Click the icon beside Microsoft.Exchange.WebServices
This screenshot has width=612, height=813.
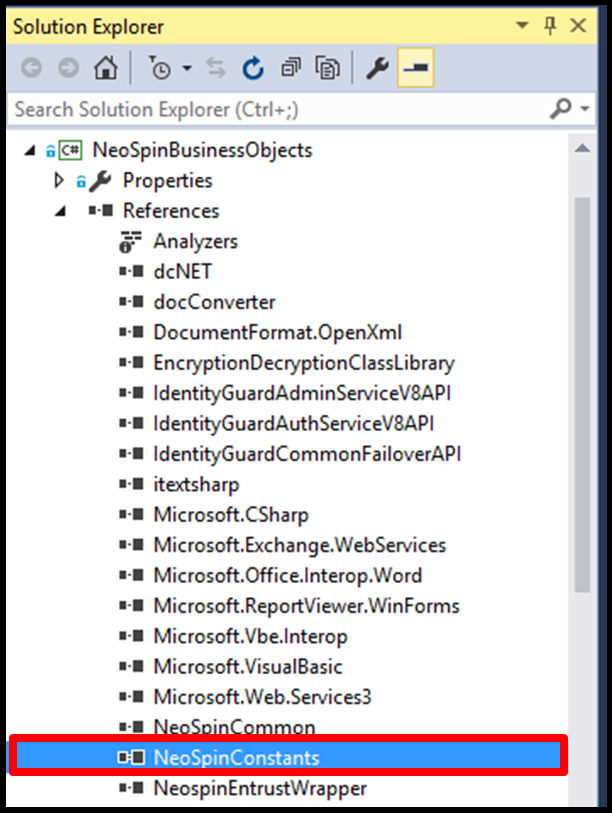131,544
